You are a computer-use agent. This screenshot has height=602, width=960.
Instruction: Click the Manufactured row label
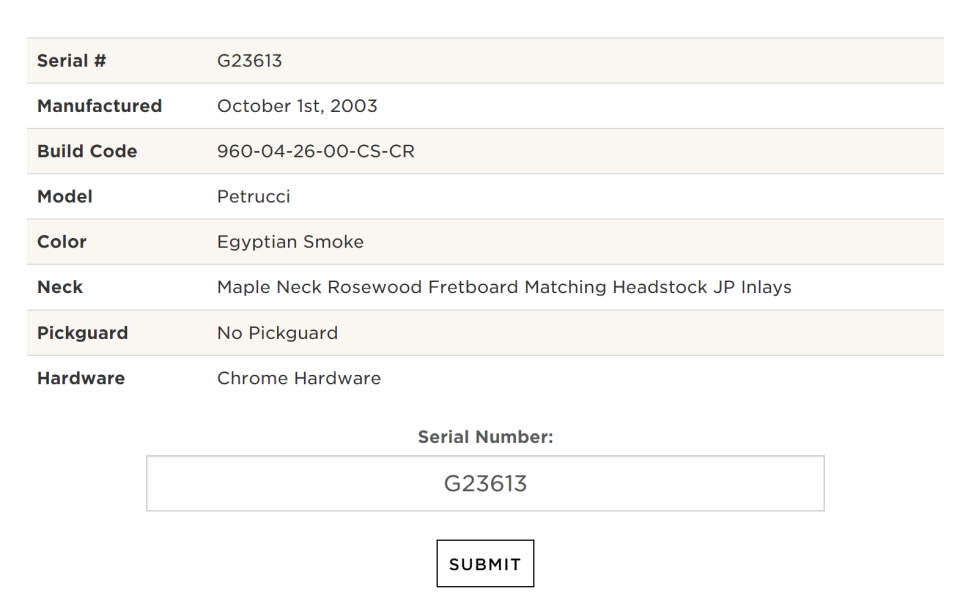99,106
